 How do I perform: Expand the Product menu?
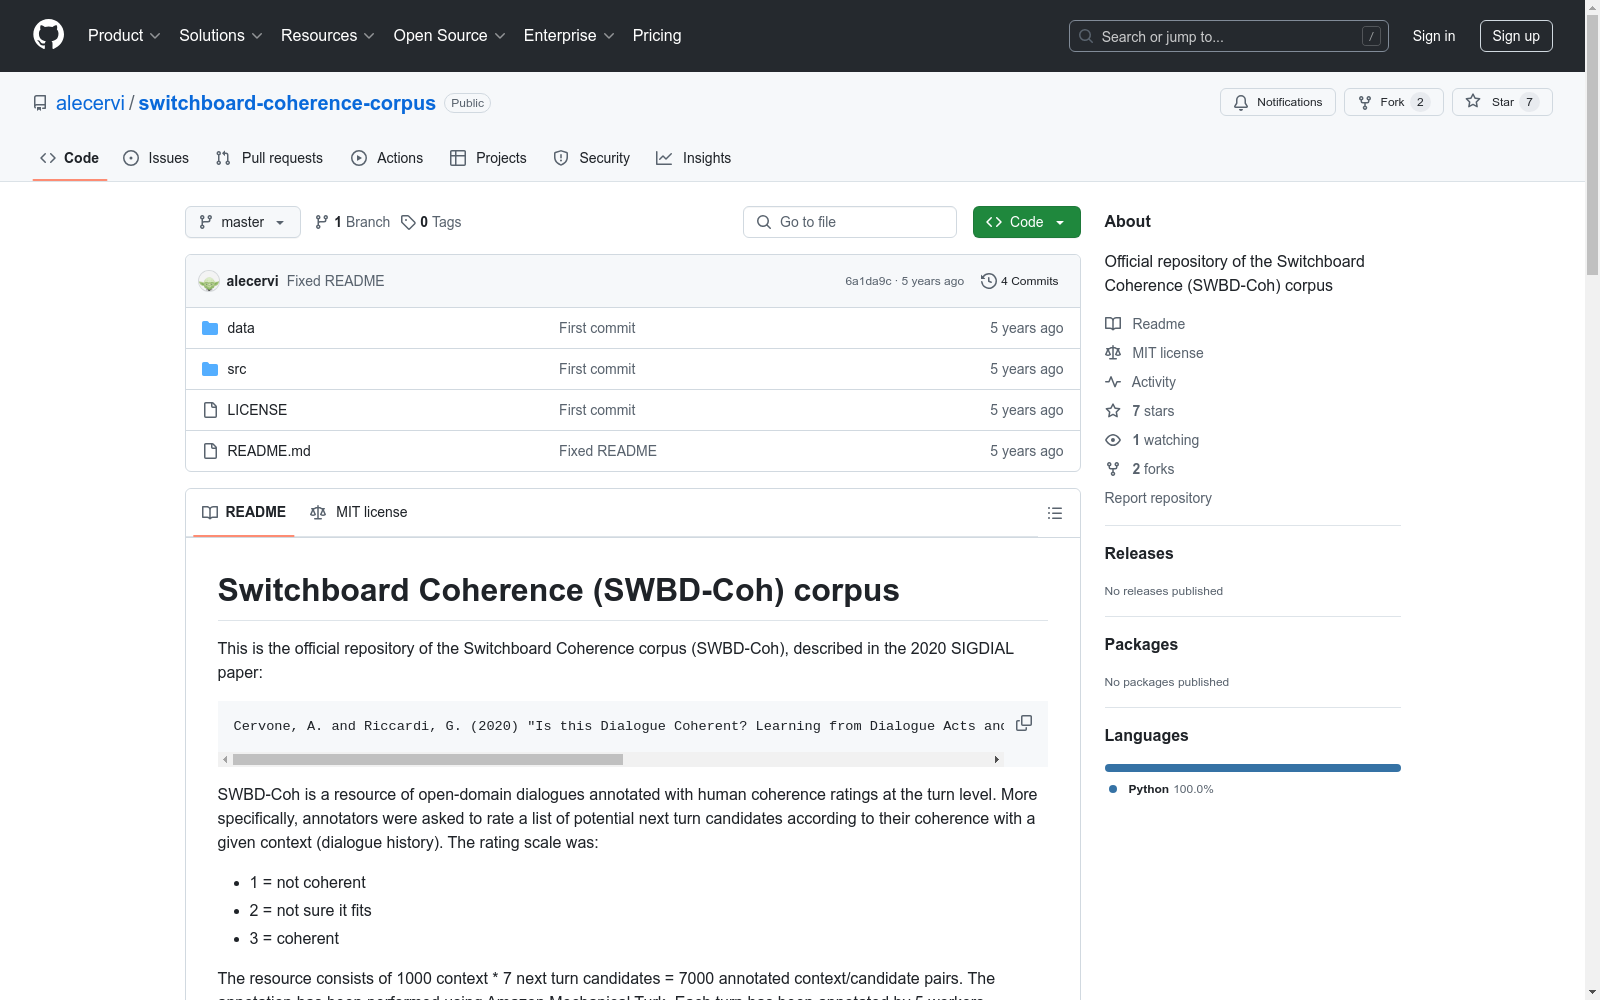point(124,36)
